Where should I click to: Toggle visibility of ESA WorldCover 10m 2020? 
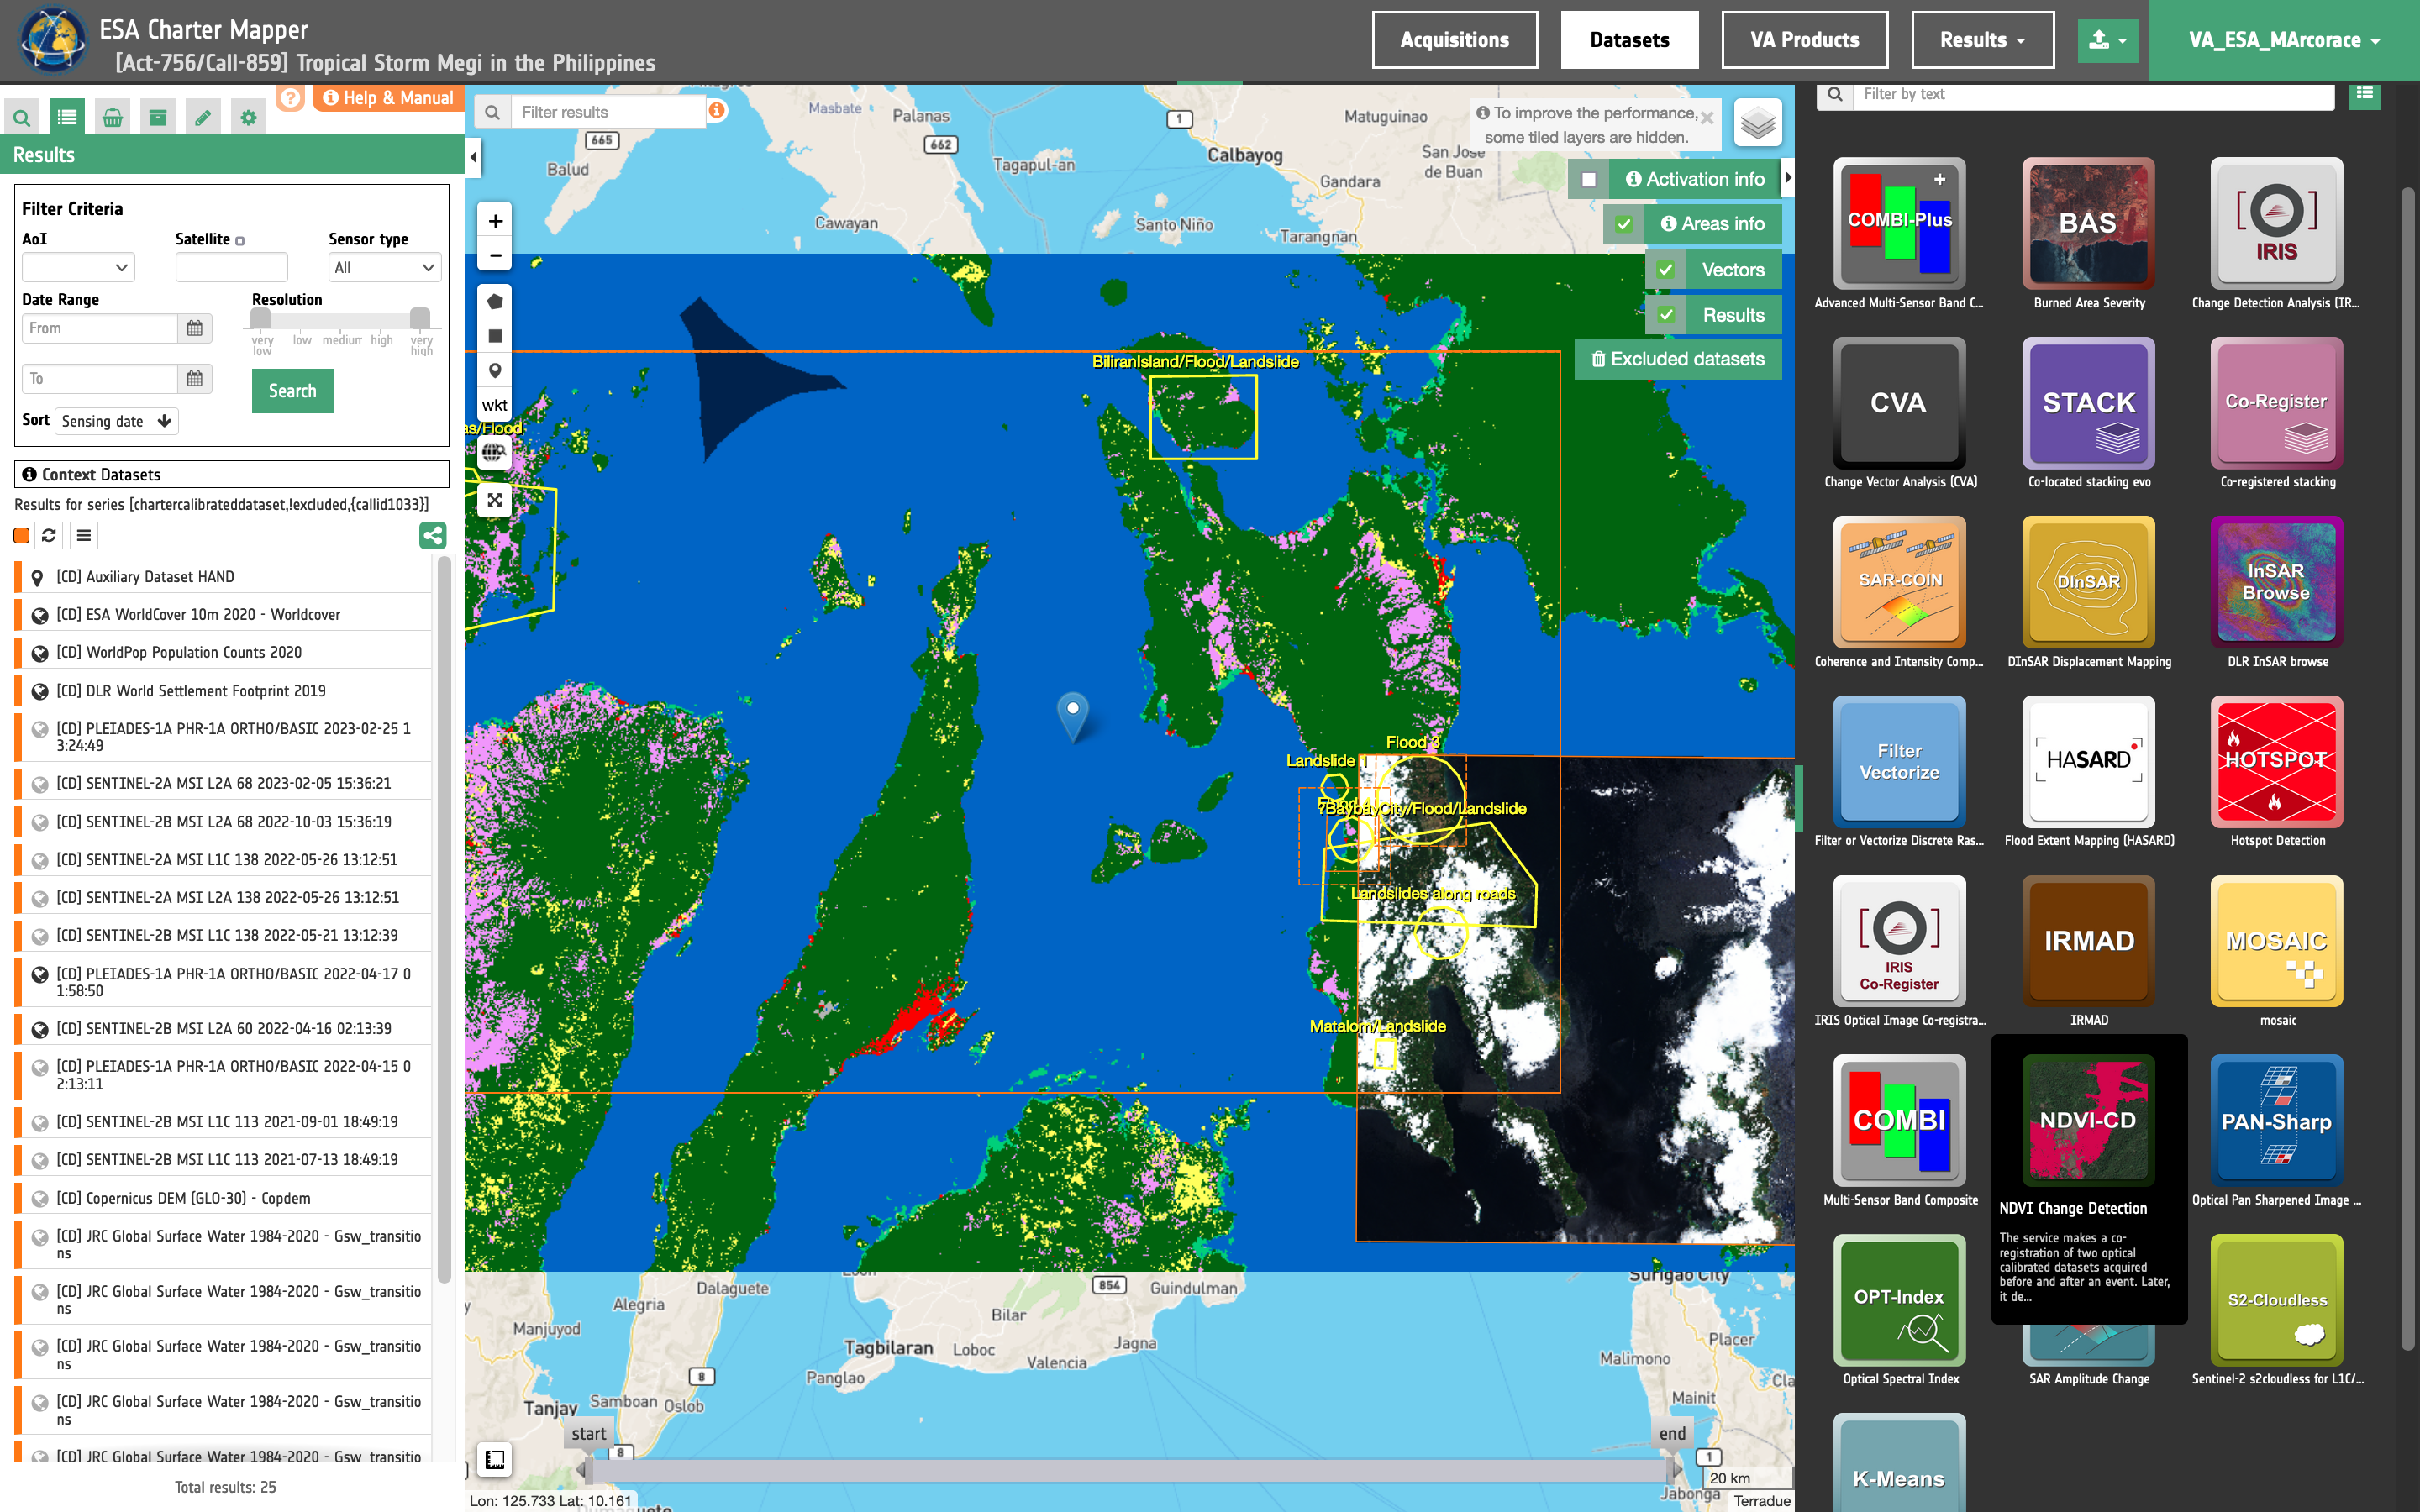(40, 616)
